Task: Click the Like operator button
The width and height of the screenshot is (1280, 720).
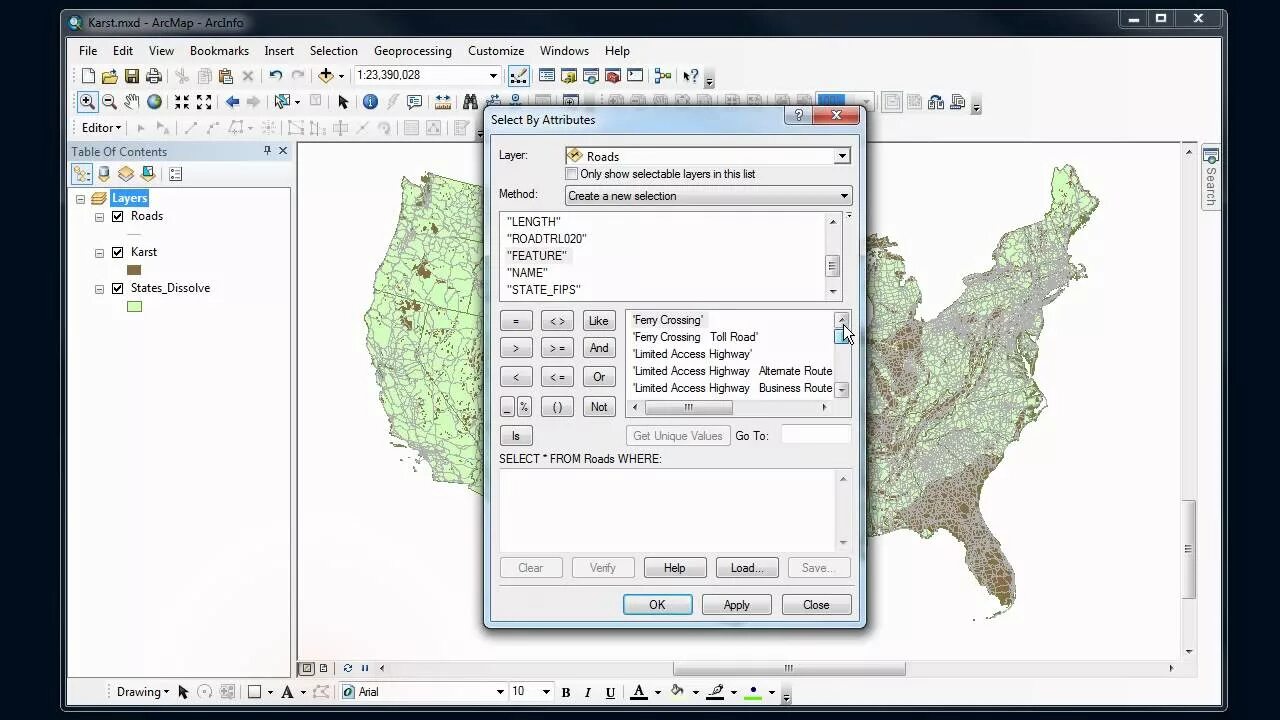Action: 599,321
